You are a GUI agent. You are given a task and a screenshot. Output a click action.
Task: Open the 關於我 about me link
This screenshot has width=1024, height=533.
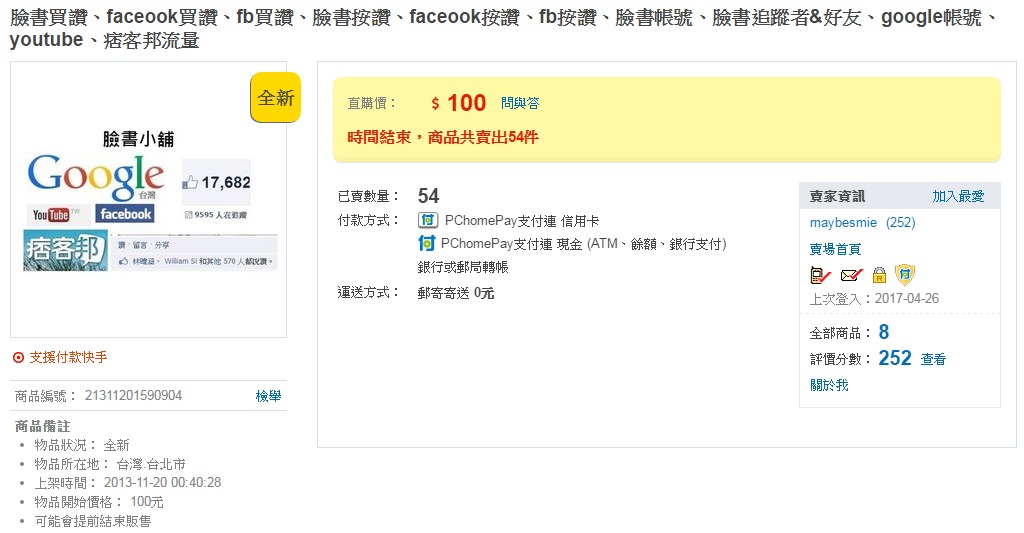tap(829, 385)
